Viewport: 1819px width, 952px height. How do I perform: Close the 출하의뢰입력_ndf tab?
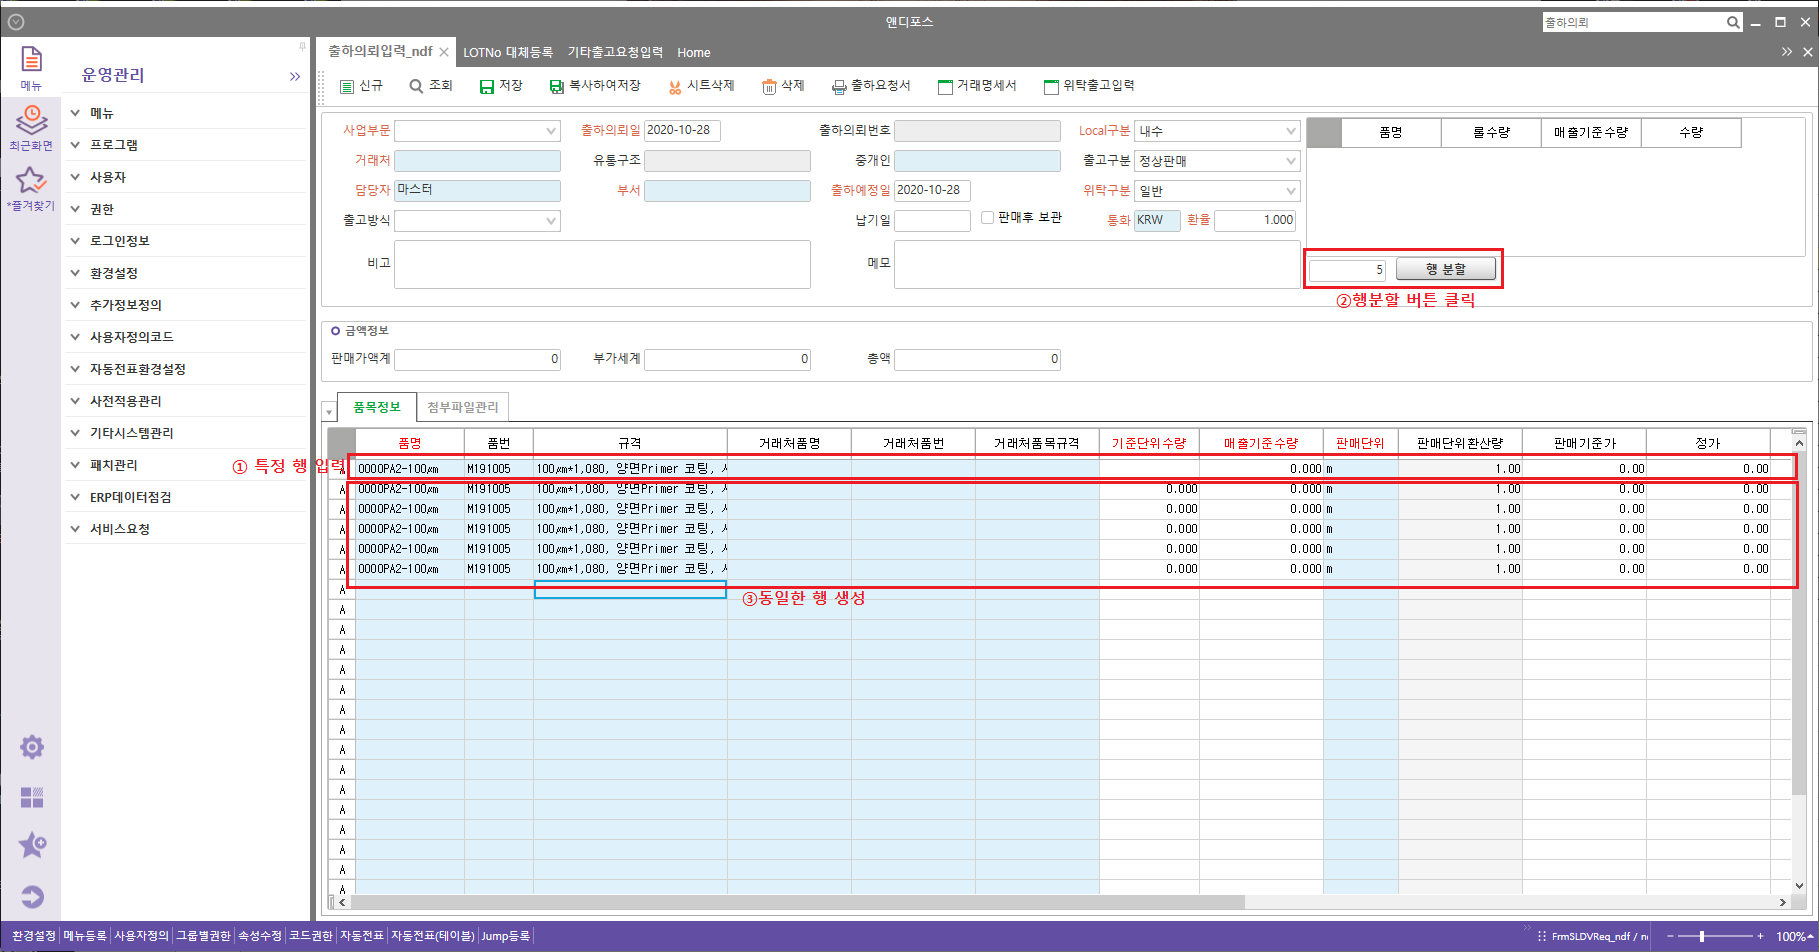(444, 52)
